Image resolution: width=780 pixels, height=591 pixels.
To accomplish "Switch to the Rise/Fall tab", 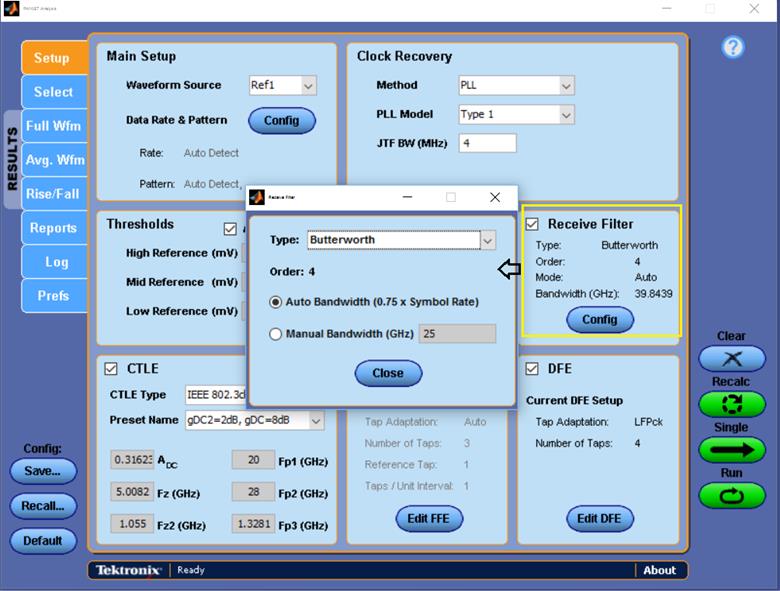I will point(52,194).
